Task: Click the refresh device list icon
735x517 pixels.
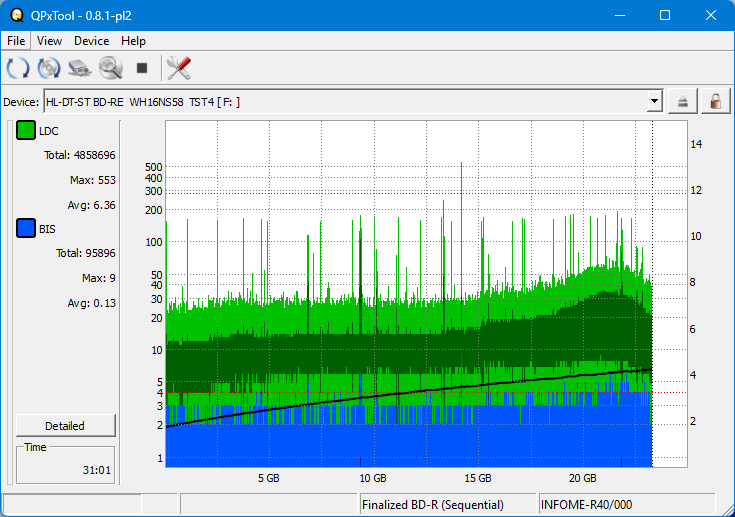Action: [18, 68]
